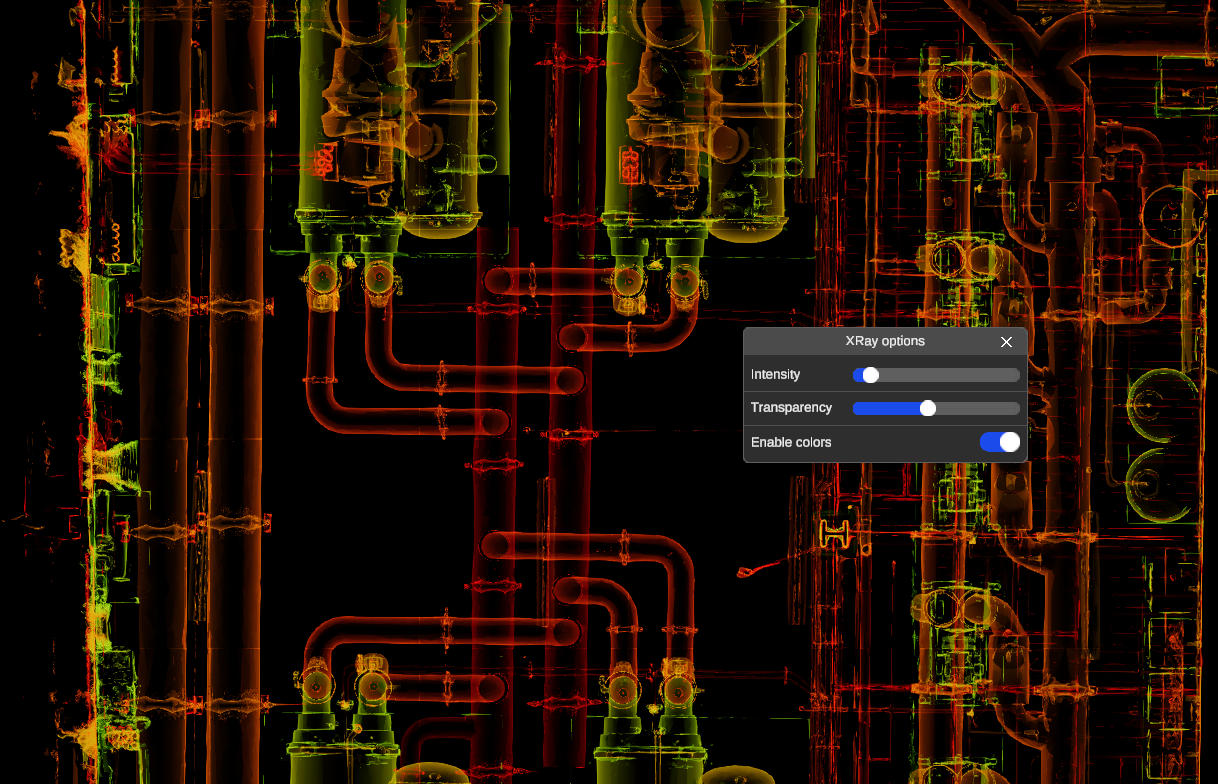Select the leftmost circular valve at the bottom

point(318,686)
